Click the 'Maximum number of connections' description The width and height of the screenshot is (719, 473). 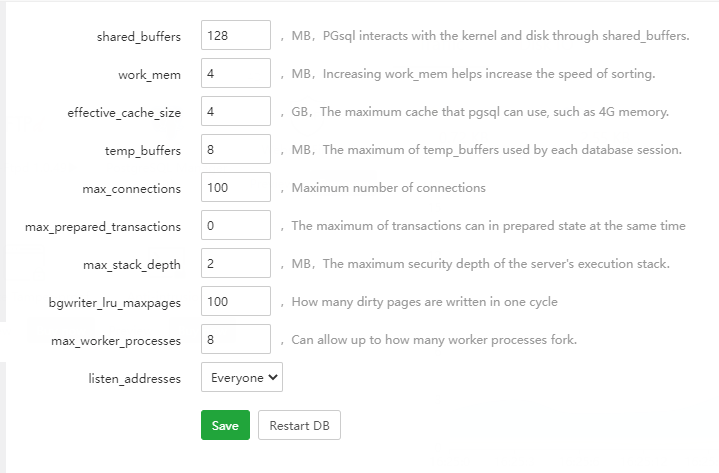388,188
